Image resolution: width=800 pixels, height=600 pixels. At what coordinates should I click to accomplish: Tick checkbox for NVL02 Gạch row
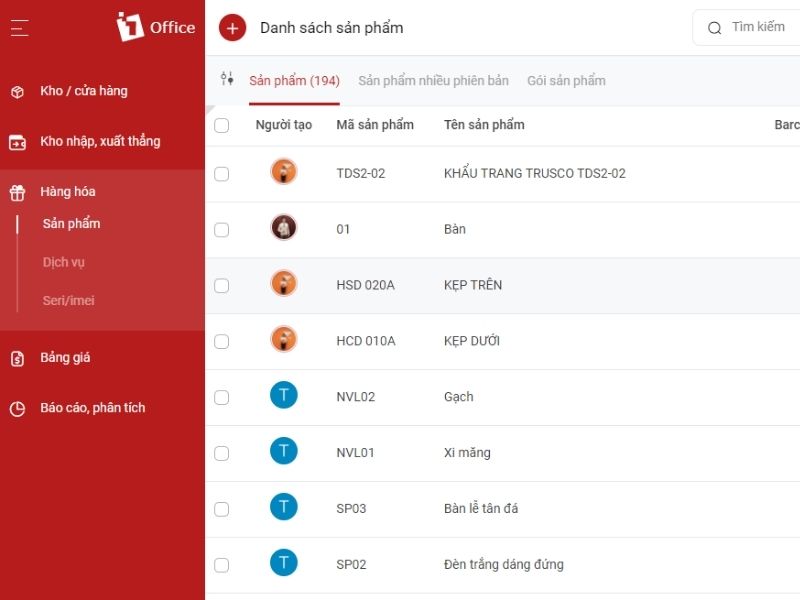[x=221, y=397]
